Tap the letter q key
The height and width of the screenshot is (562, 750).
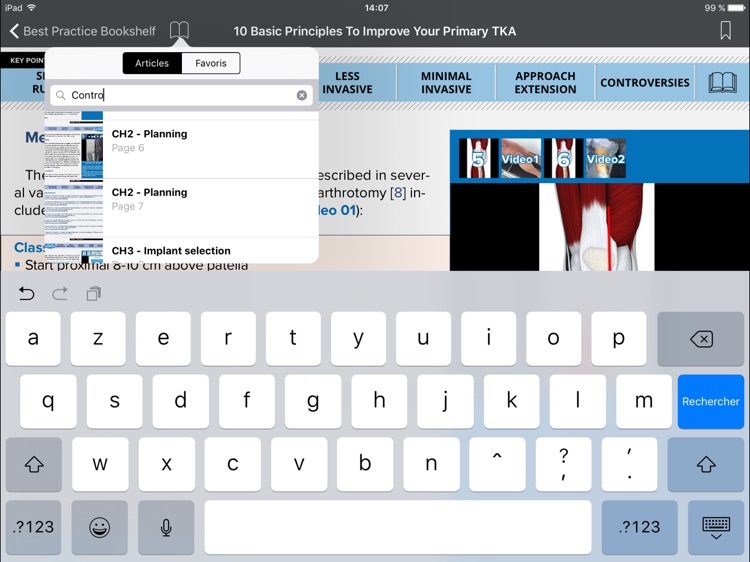[x=48, y=401]
